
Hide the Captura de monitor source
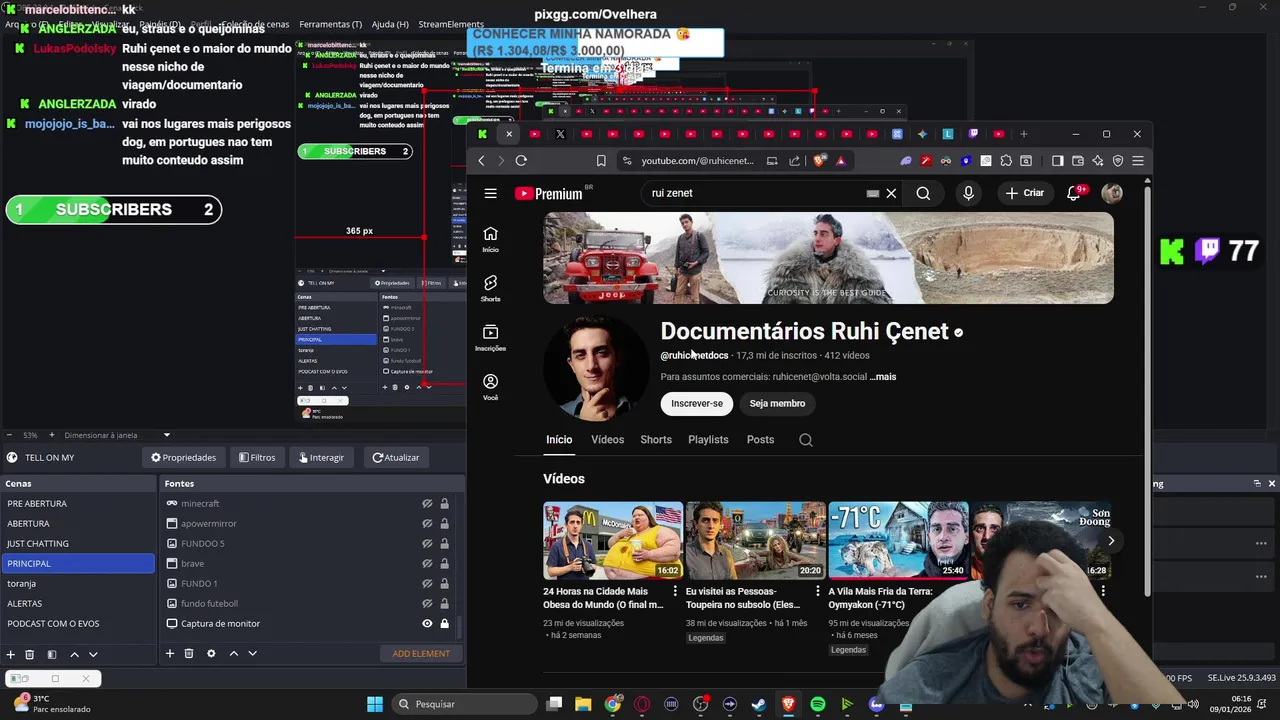tap(427, 624)
